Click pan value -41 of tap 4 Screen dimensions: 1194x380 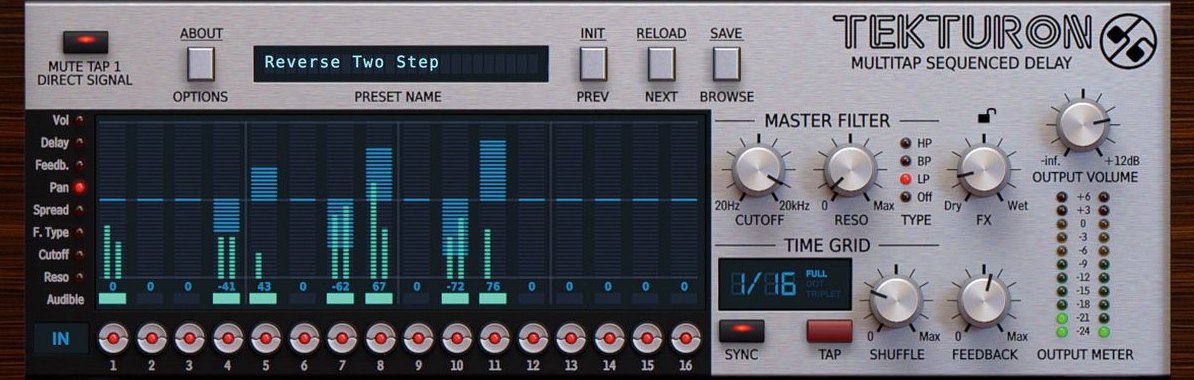tap(226, 286)
